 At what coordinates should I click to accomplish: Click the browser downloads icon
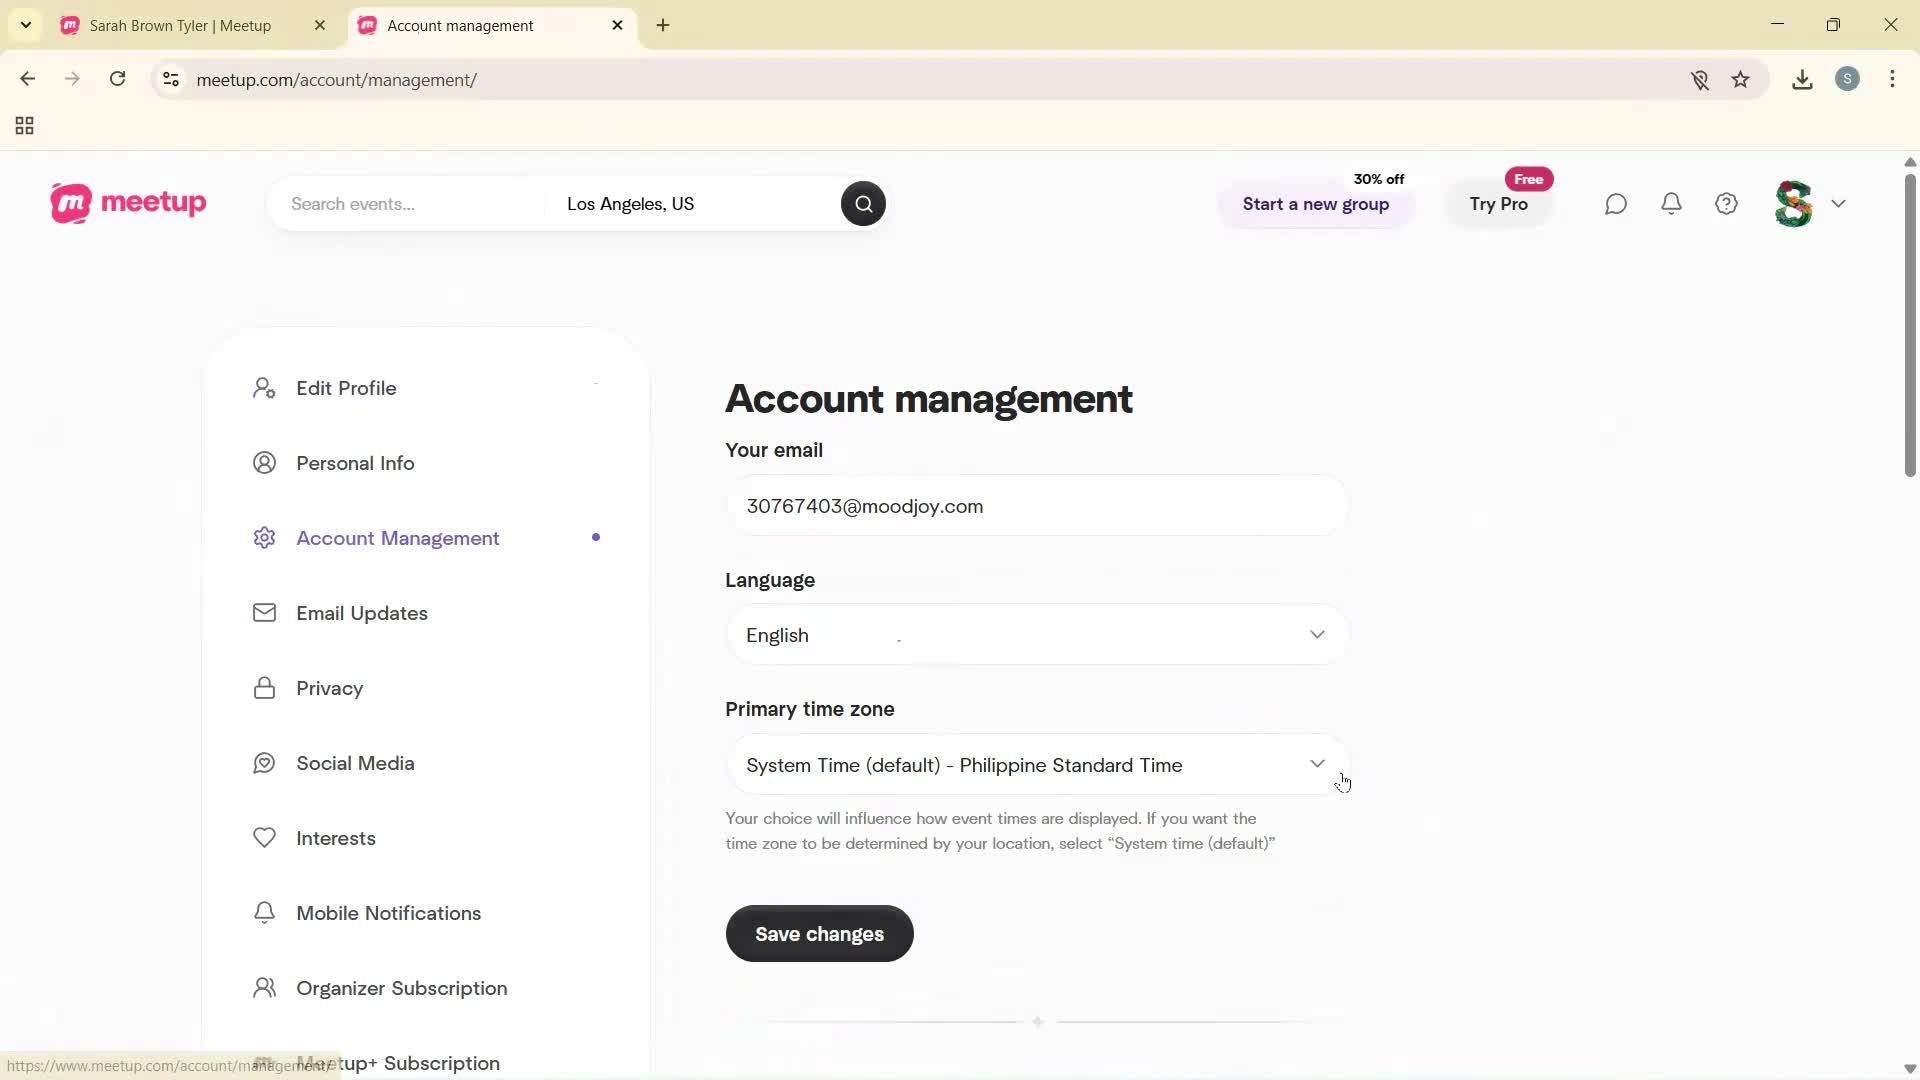[x=1802, y=79]
